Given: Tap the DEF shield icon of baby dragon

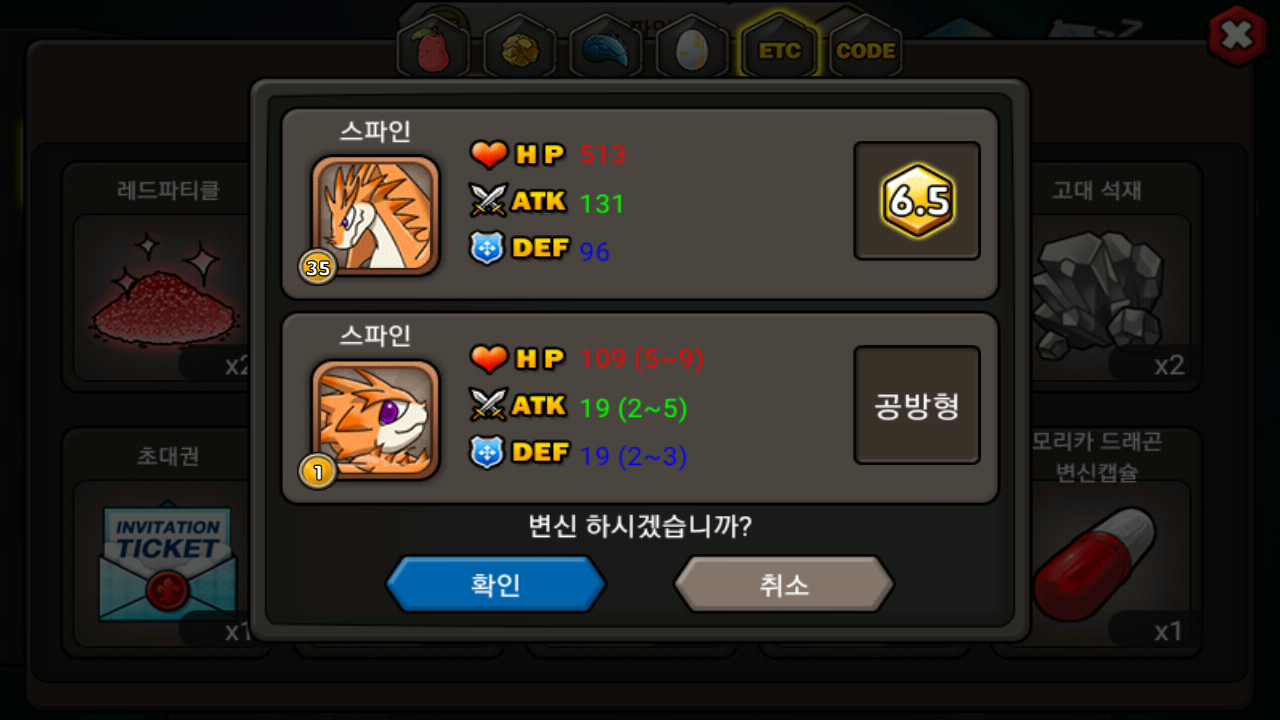Looking at the screenshot, I should click(x=487, y=452).
